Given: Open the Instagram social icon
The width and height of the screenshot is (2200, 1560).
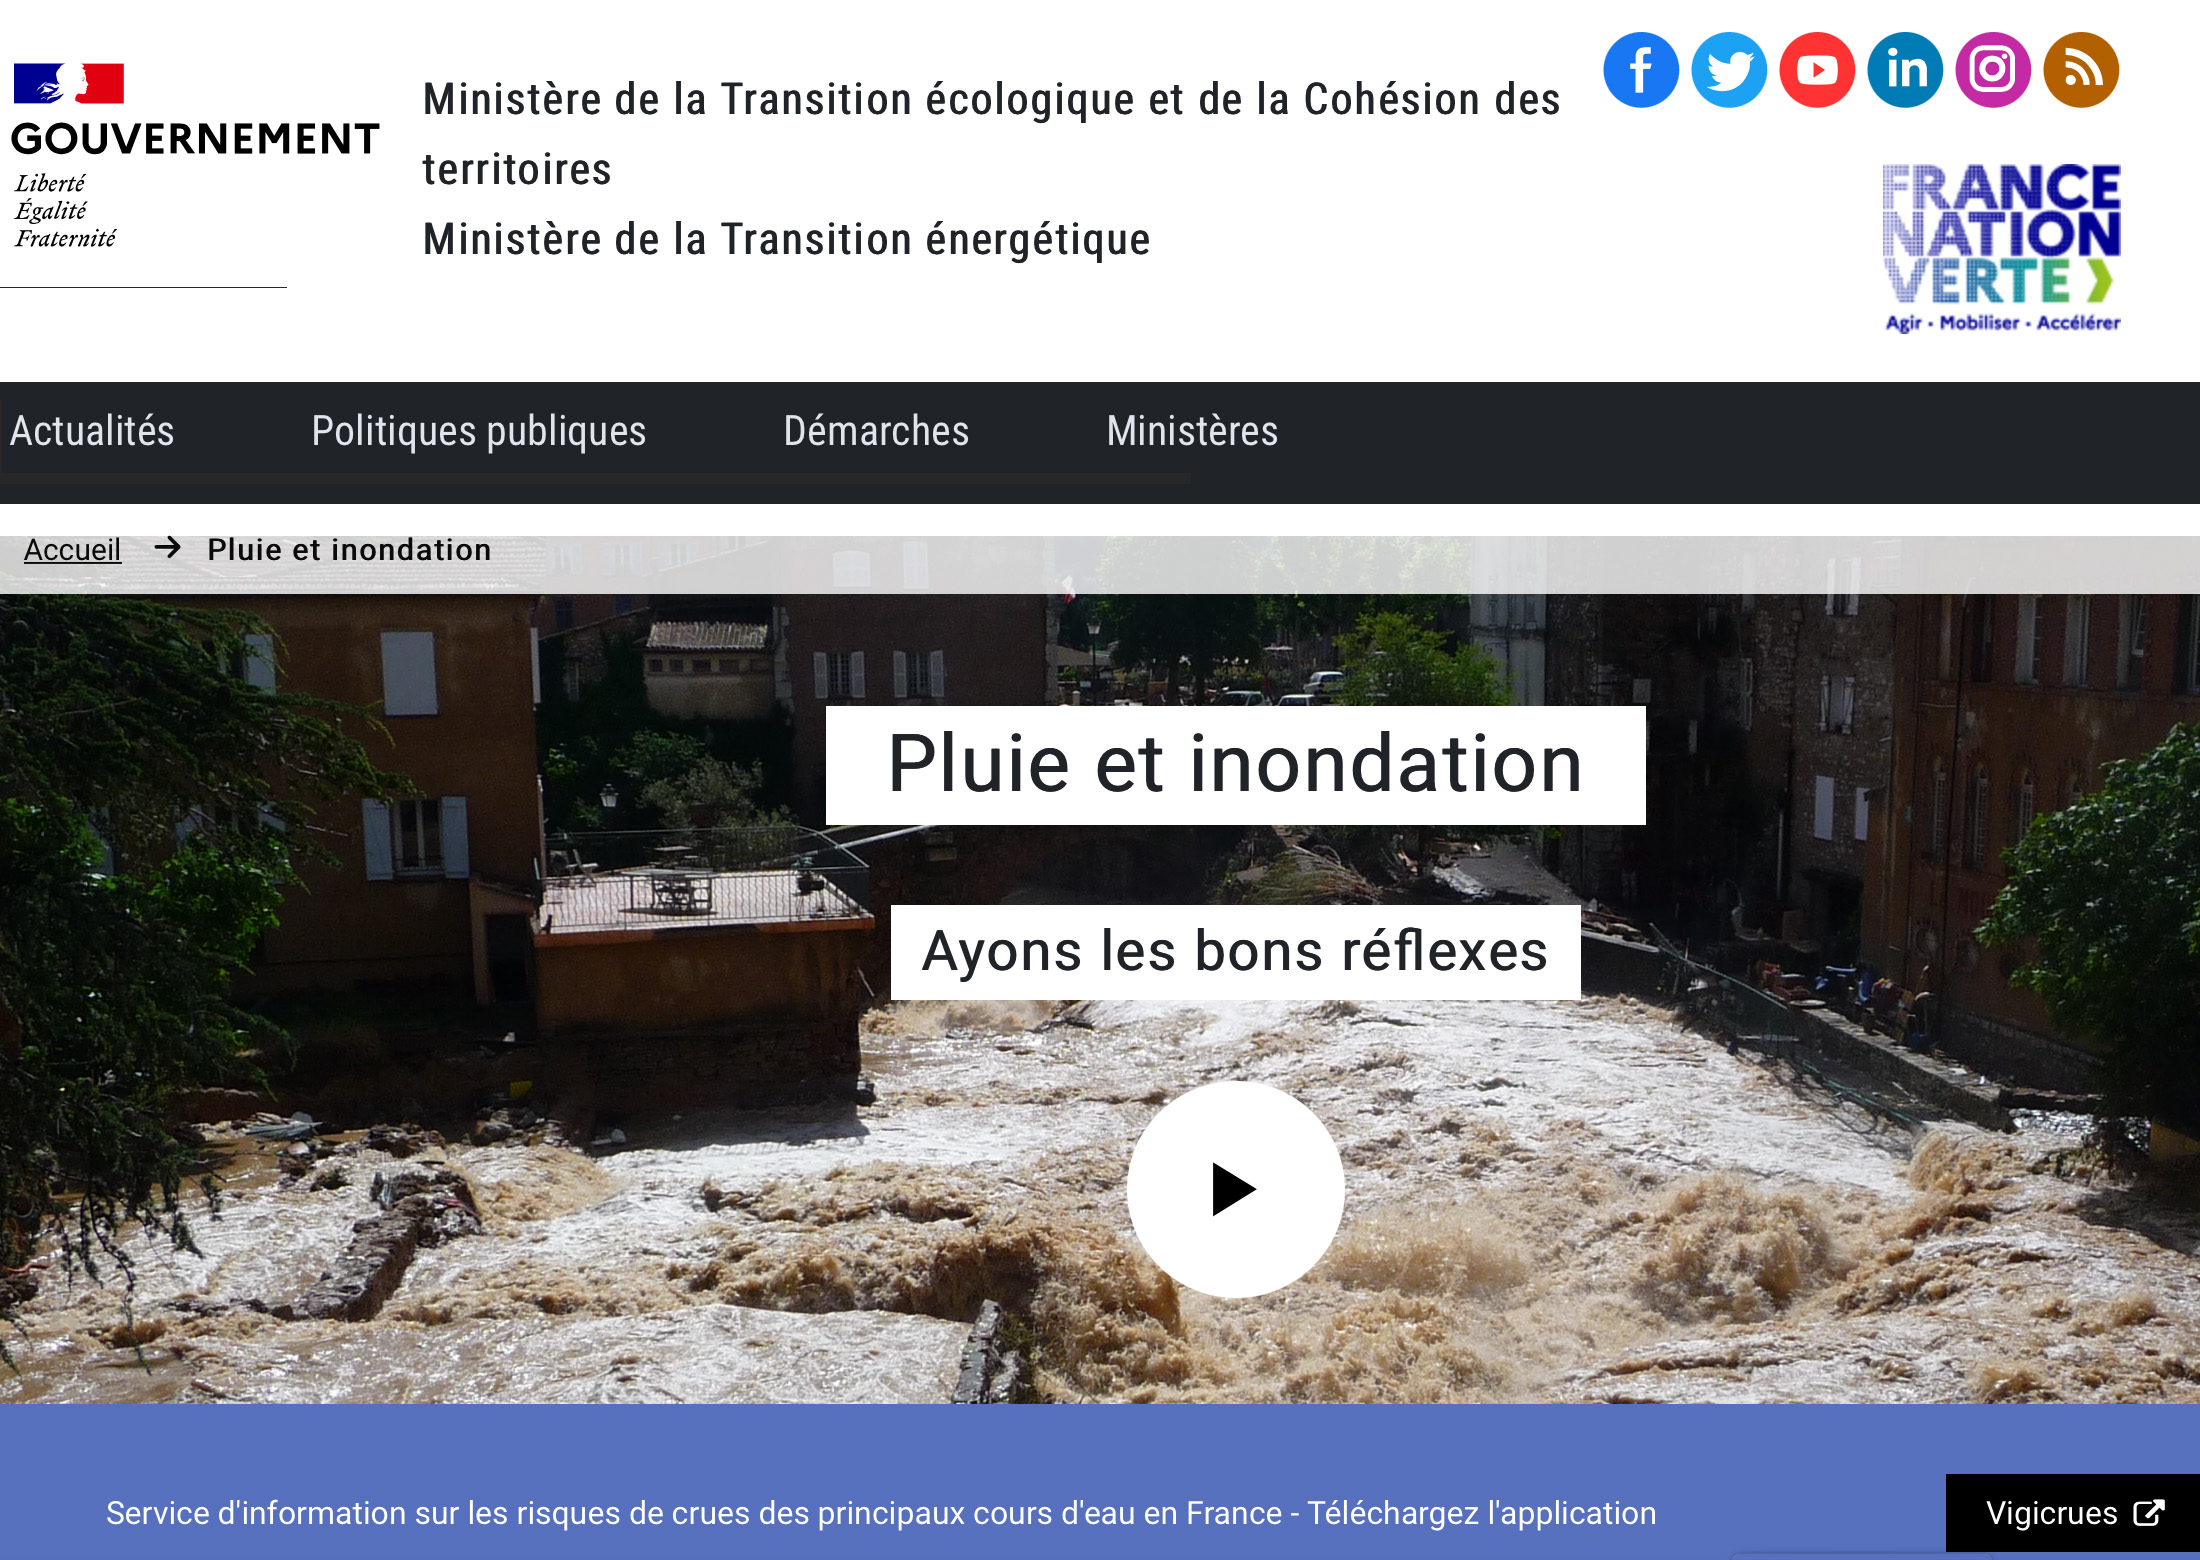Looking at the screenshot, I should pyautogui.click(x=1993, y=70).
